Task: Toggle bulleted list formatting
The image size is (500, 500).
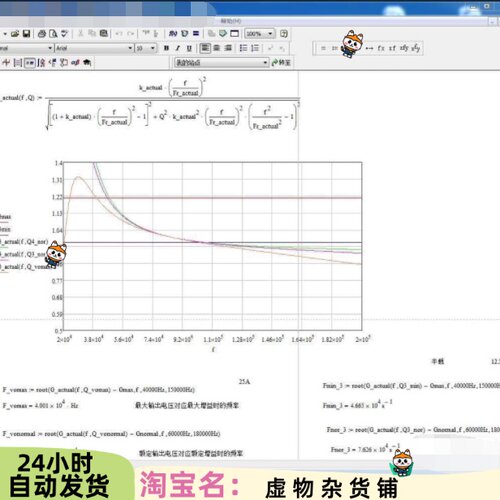Action: coord(244,48)
